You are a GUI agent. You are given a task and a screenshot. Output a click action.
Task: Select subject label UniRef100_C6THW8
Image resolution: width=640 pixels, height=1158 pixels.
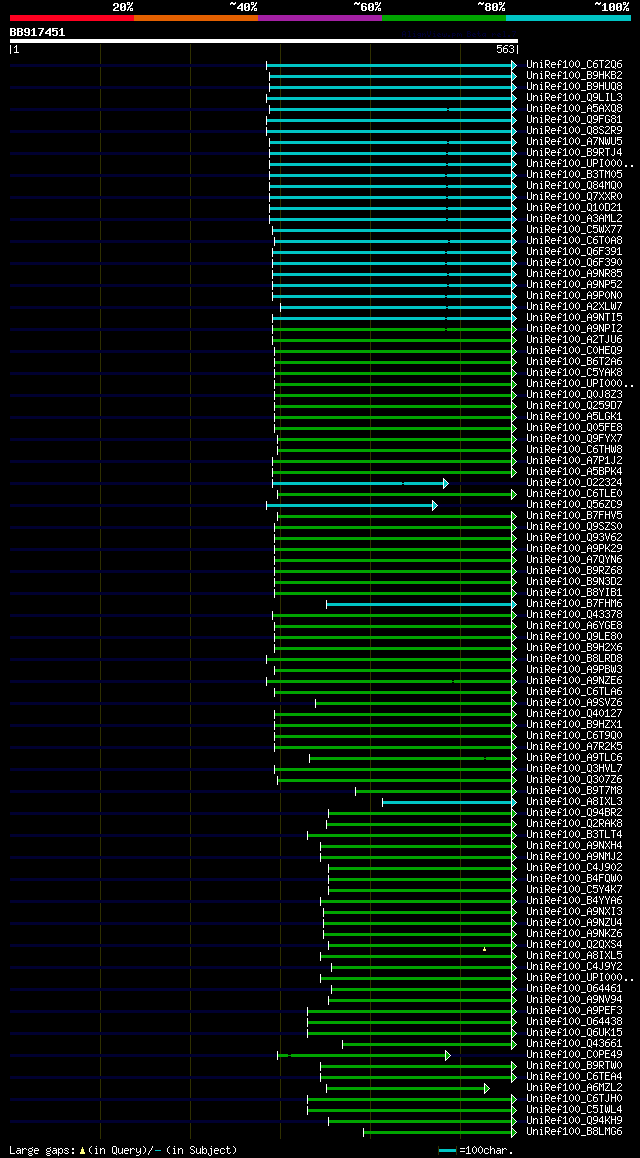pos(574,450)
